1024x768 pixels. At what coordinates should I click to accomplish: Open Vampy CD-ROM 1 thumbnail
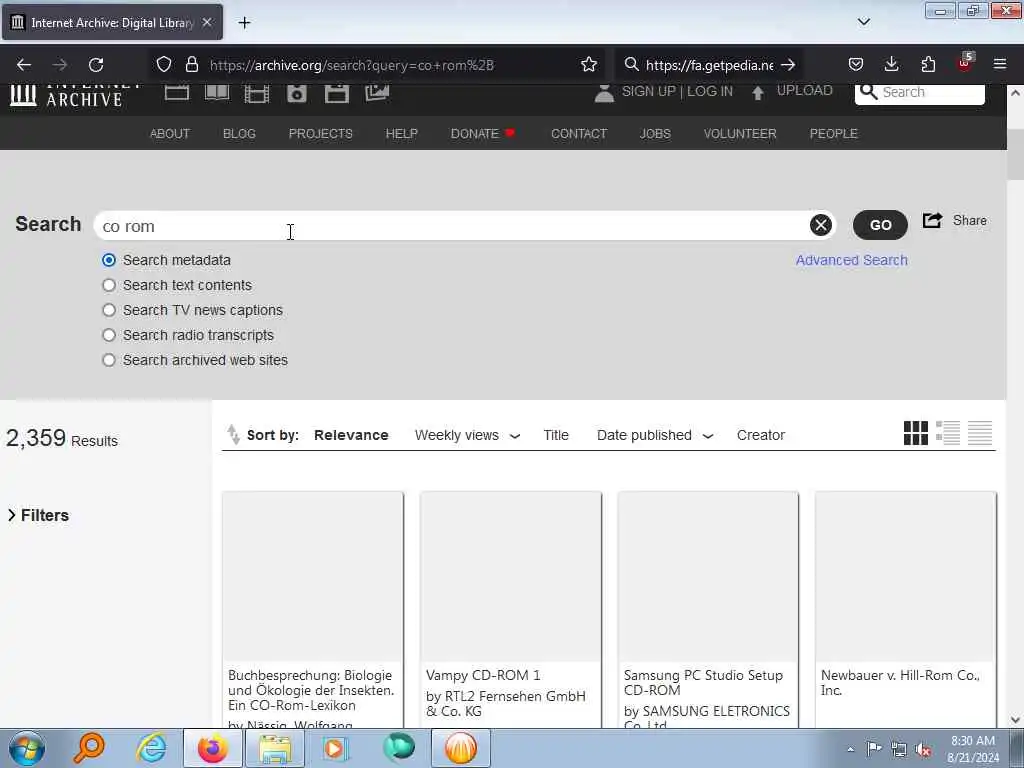pos(511,577)
